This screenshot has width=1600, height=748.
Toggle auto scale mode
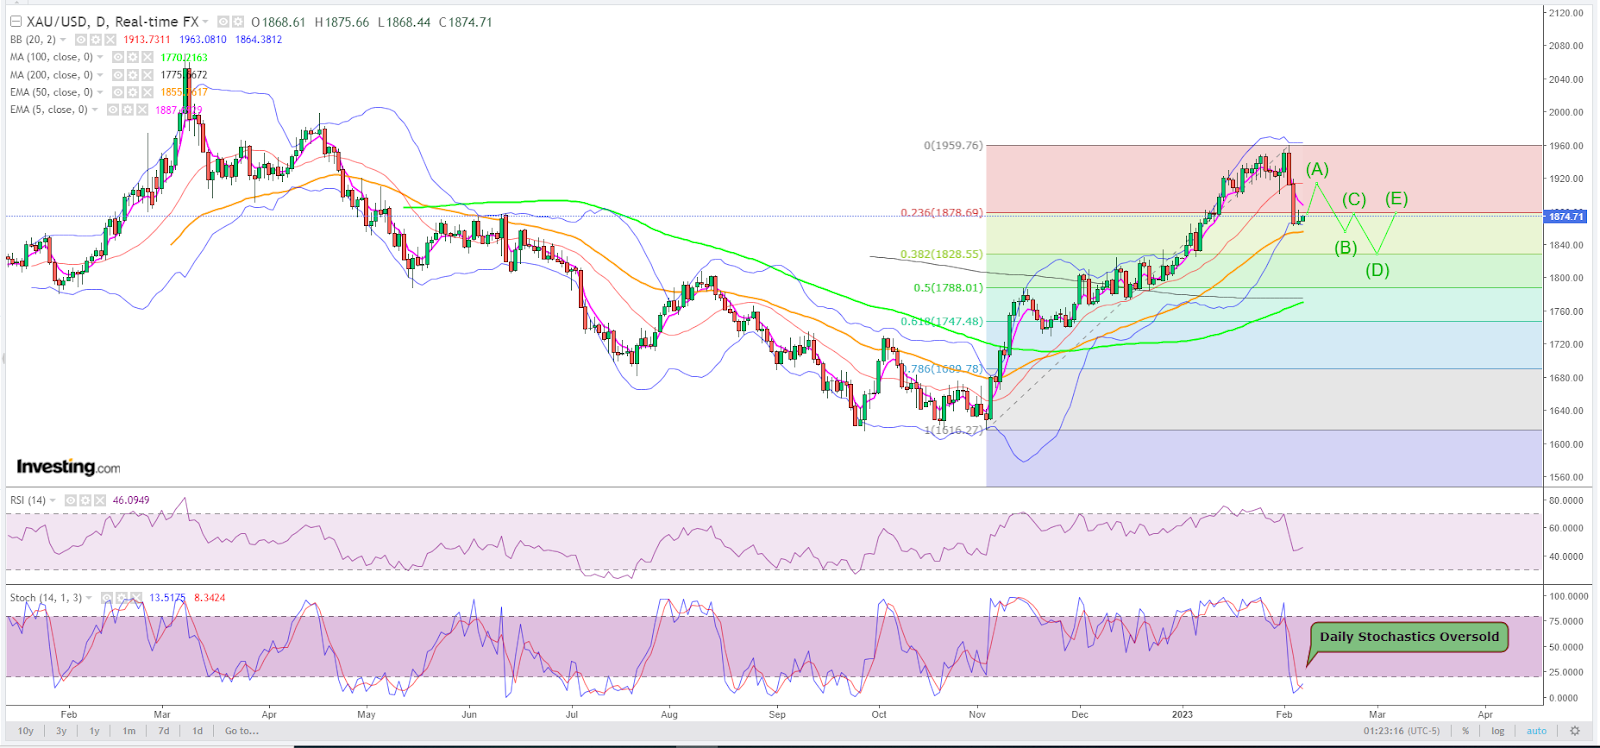(1537, 731)
